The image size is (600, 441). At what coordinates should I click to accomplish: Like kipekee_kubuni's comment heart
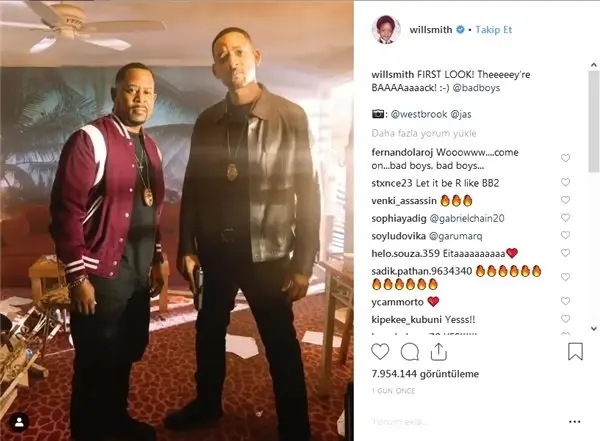tap(565, 319)
